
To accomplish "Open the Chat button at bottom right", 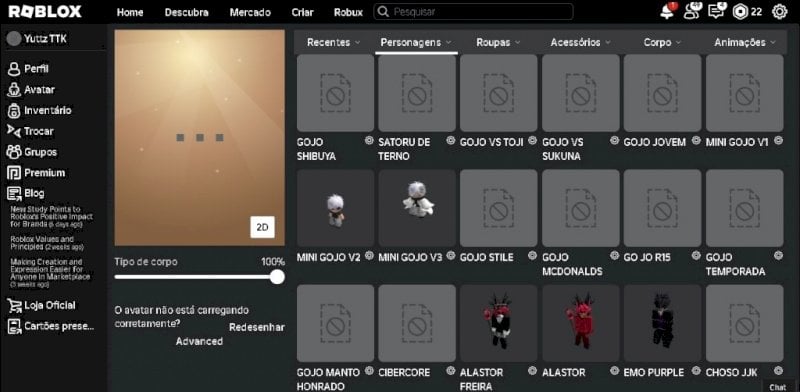I will pyautogui.click(x=778, y=387).
